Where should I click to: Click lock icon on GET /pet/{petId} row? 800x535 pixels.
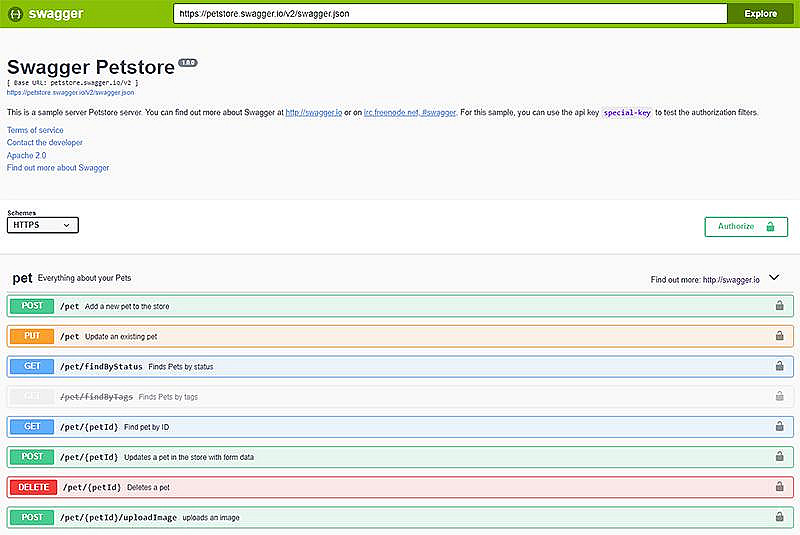[779, 427]
